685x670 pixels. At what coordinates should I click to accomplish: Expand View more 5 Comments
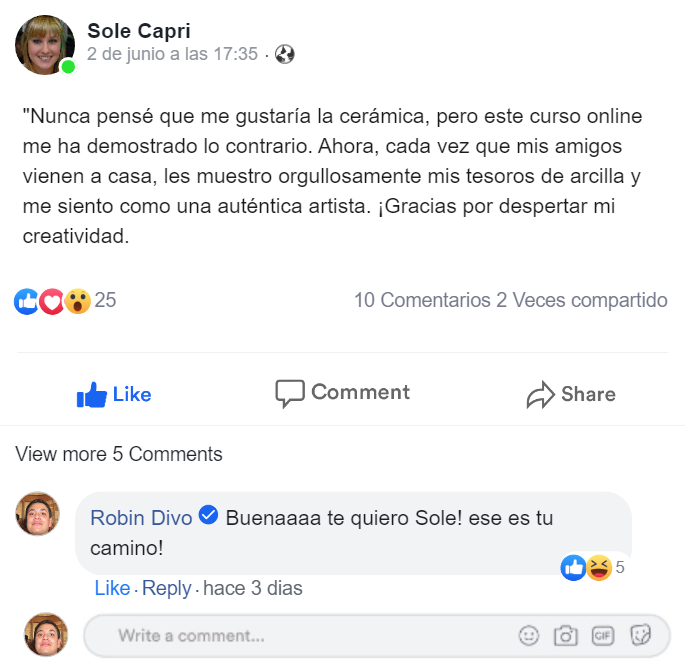[x=119, y=454]
